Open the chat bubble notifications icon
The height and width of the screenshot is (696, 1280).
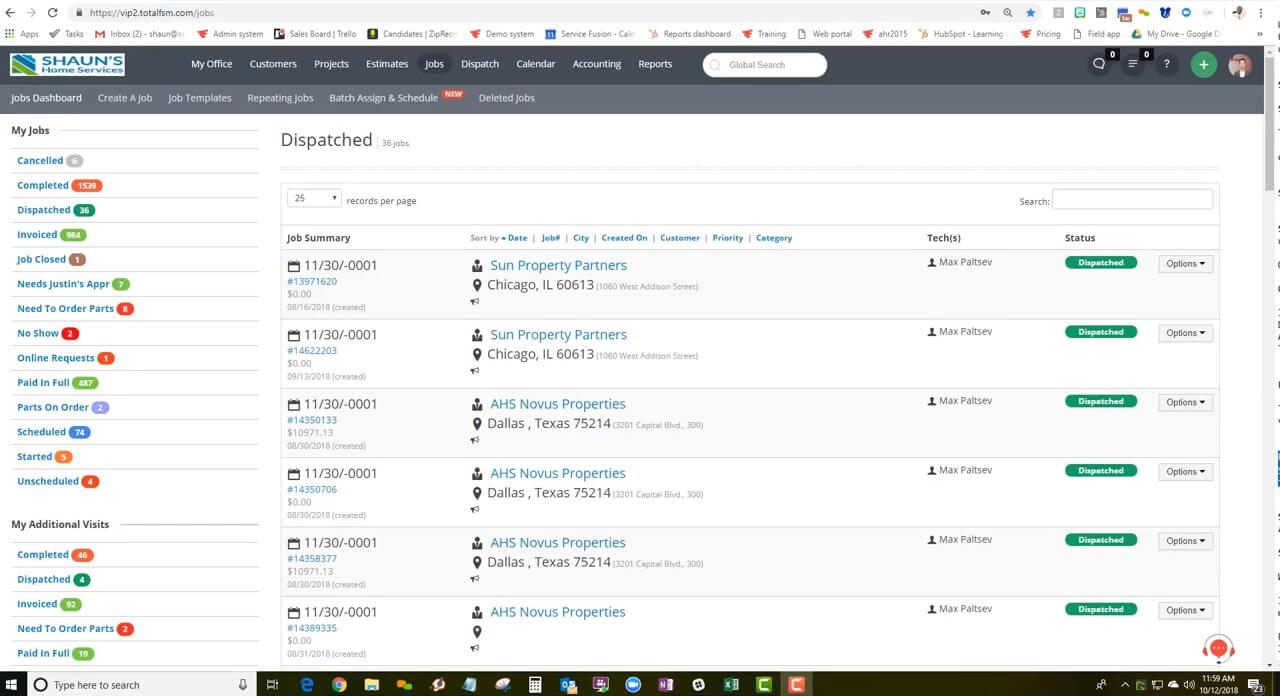coord(1100,64)
